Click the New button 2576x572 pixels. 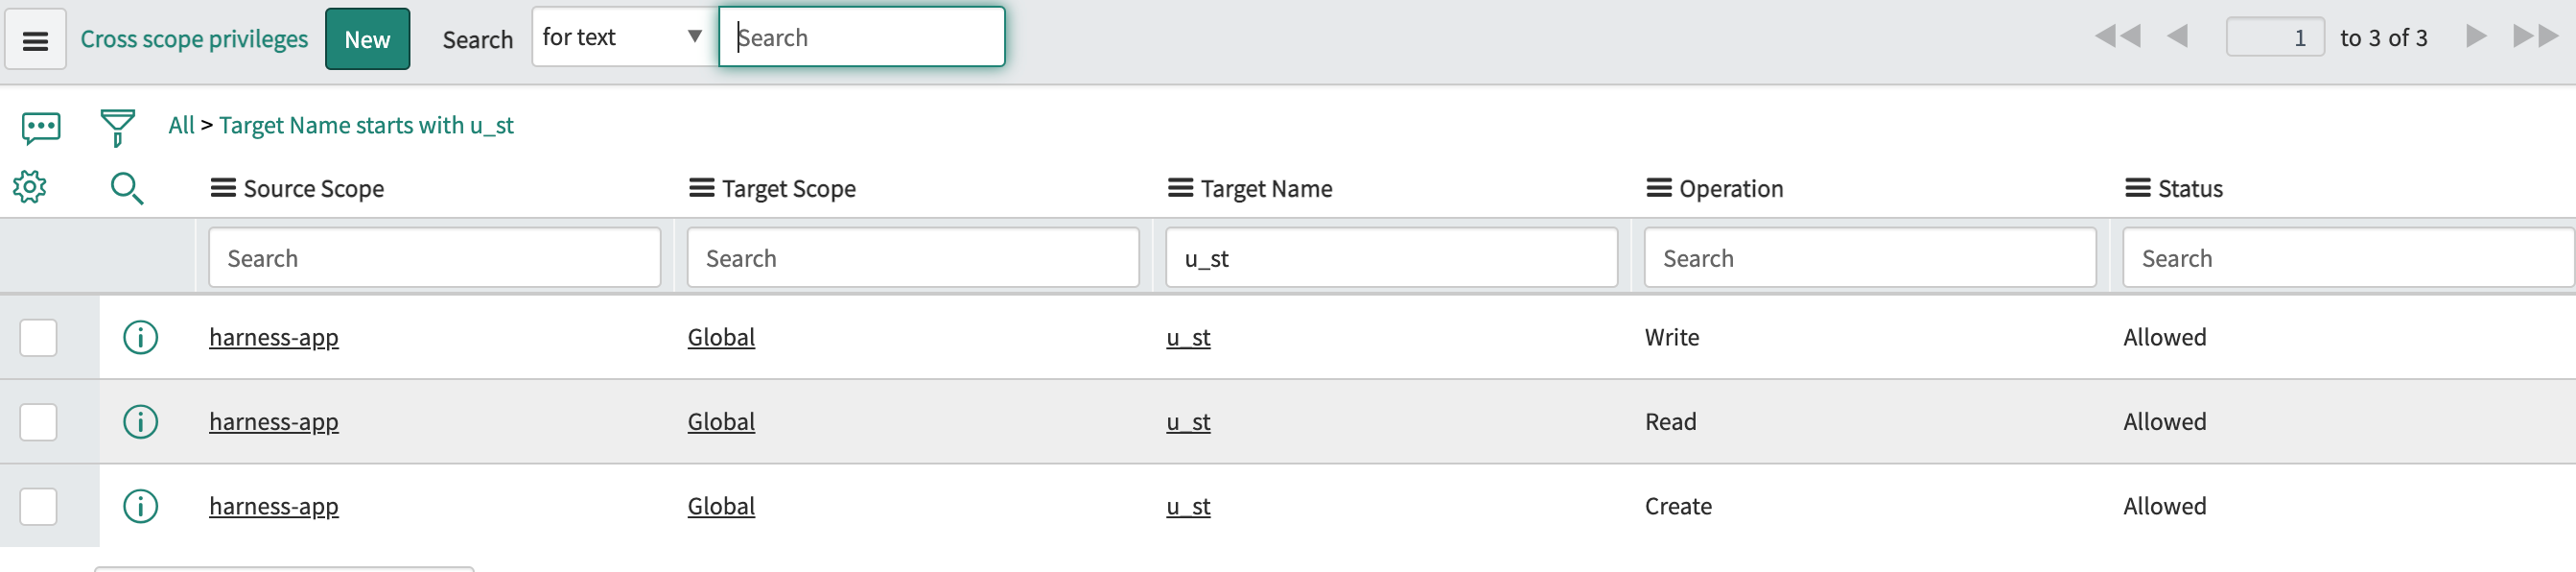click(367, 40)
